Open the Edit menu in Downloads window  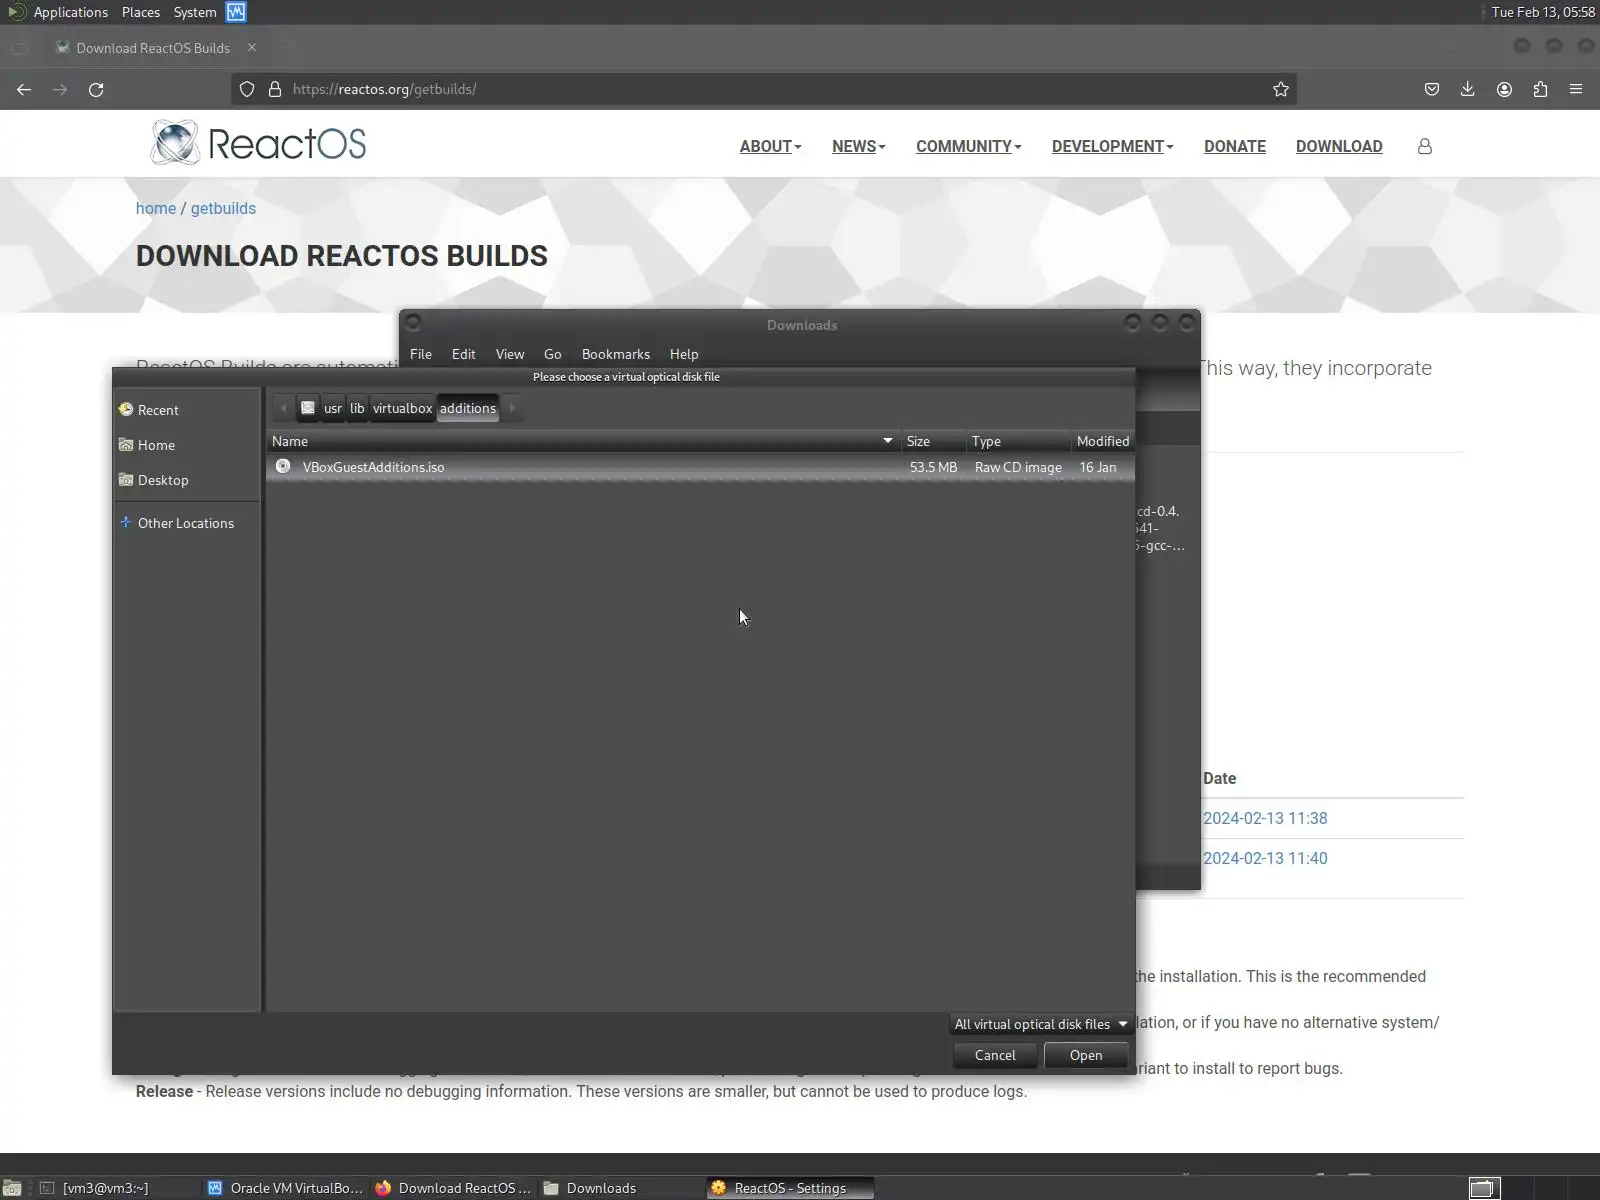pos(463,354)
